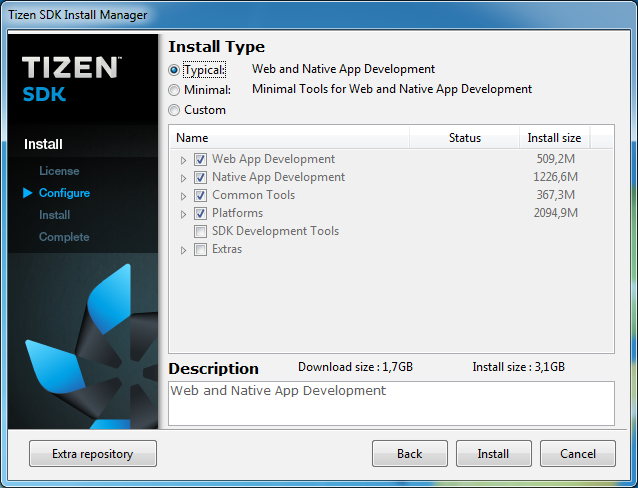Start installation with the Install button
638x488 pixels.
tap(494, 453)
